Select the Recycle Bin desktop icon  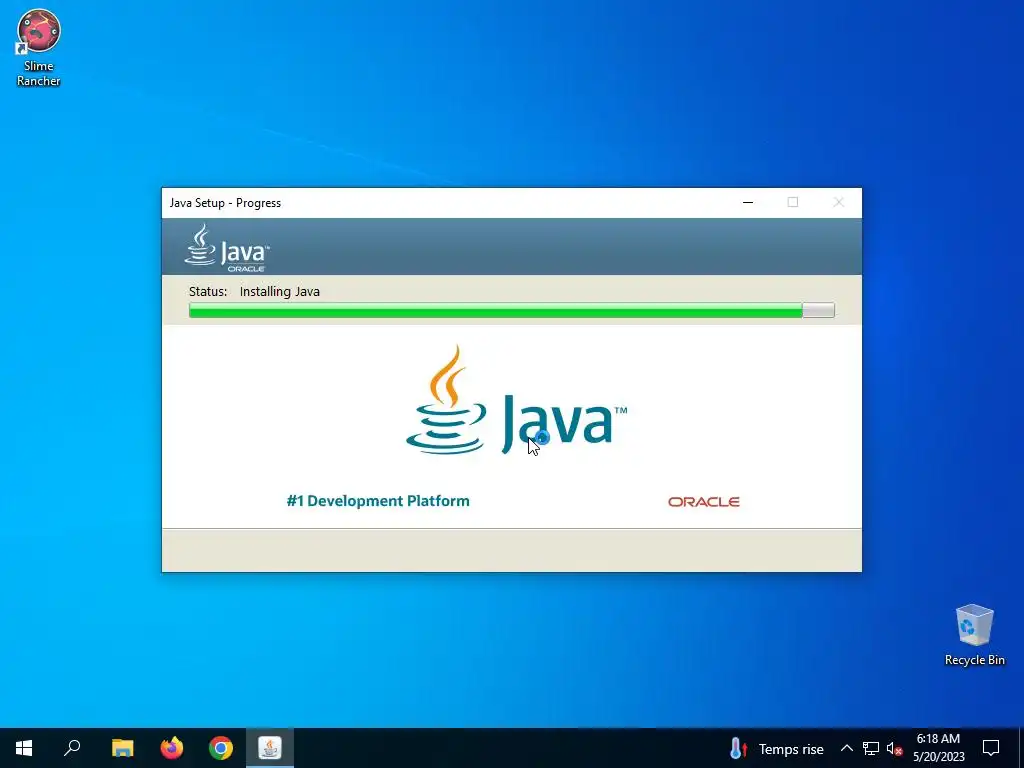pos(974,635)
